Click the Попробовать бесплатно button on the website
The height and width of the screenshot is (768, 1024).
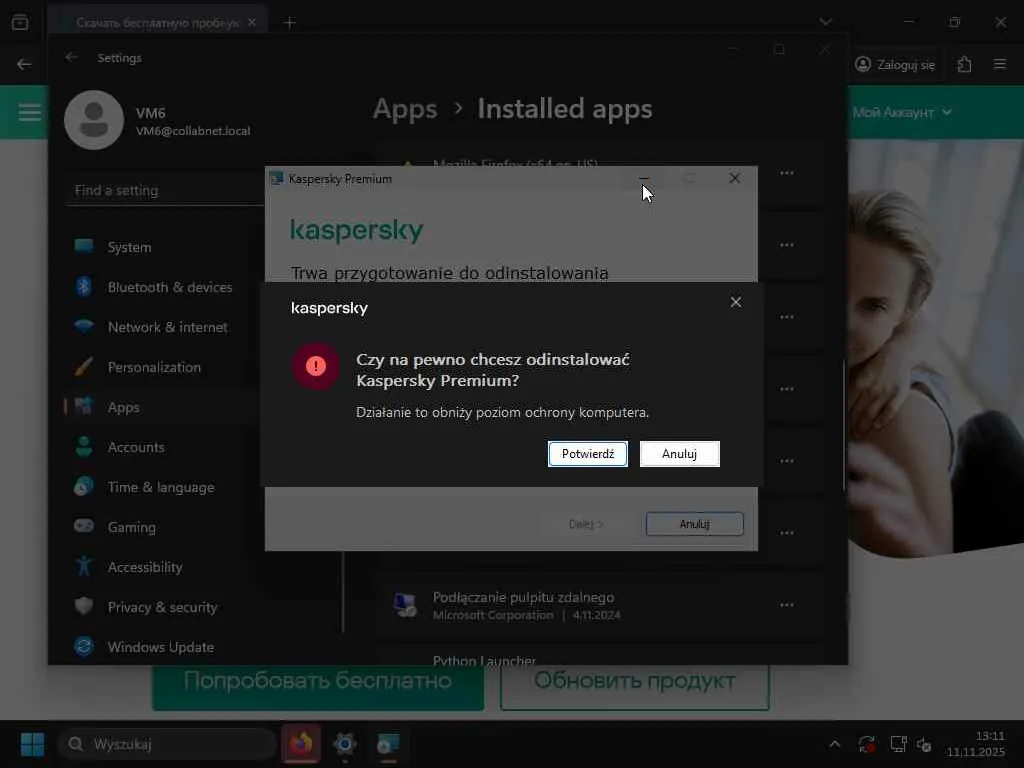(x=317, y=688)
